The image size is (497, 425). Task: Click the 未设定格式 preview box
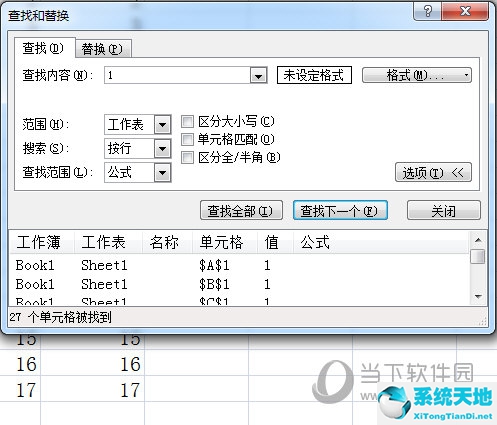314,75
